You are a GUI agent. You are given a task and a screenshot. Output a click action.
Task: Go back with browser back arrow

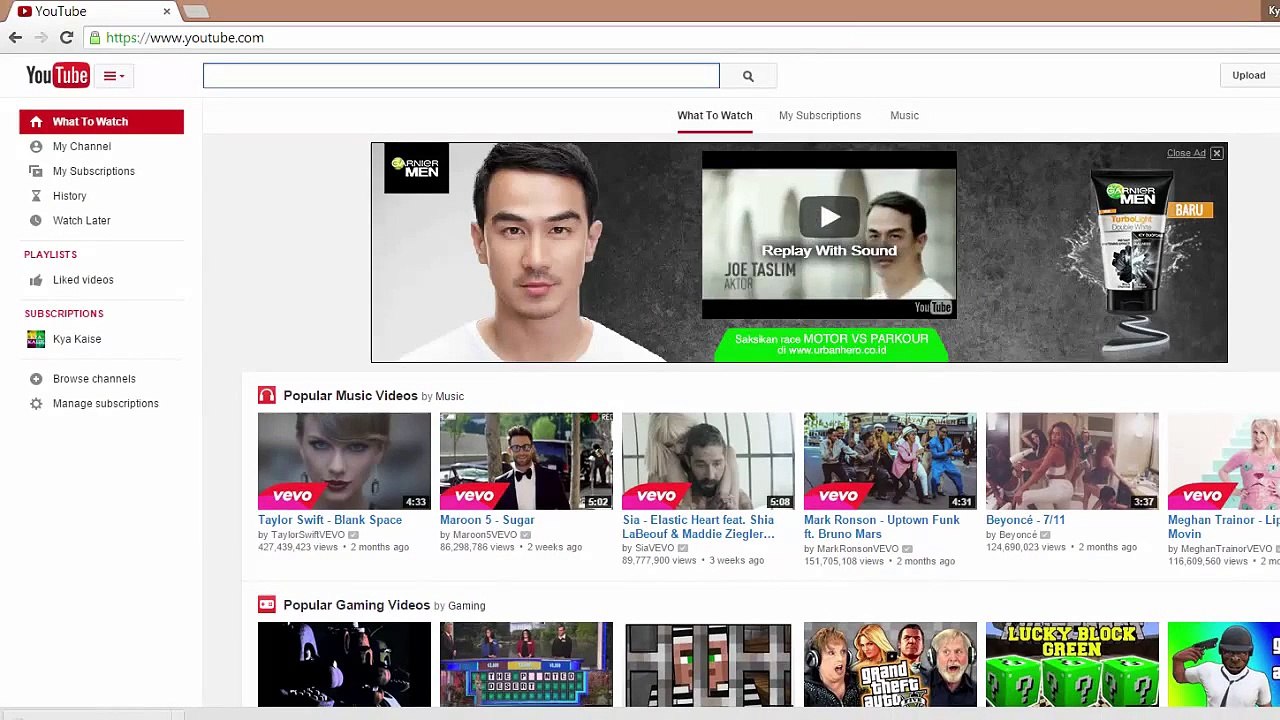15,38
